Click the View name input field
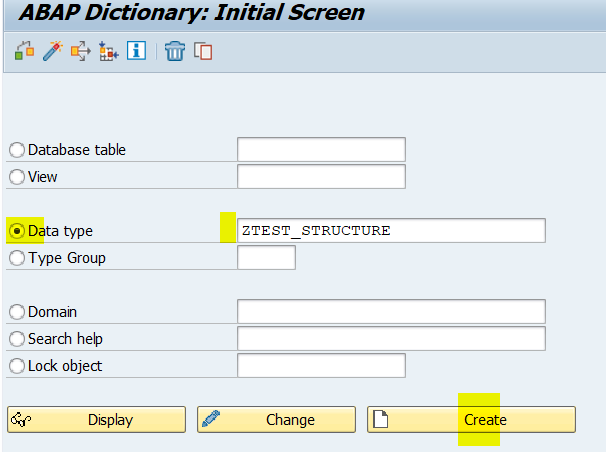Image resolution: width=606 pixels, height=452 pixels. click(x=322, y=177)
